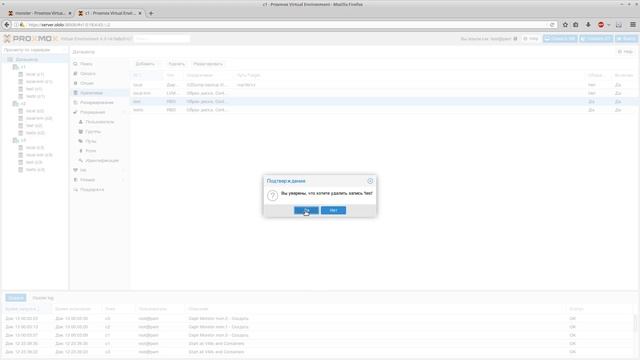Image resolution: width=640 pixels, height=360 pixels.
Task: Open Пользователи (Users) under permissions
Action: (99, 122)
